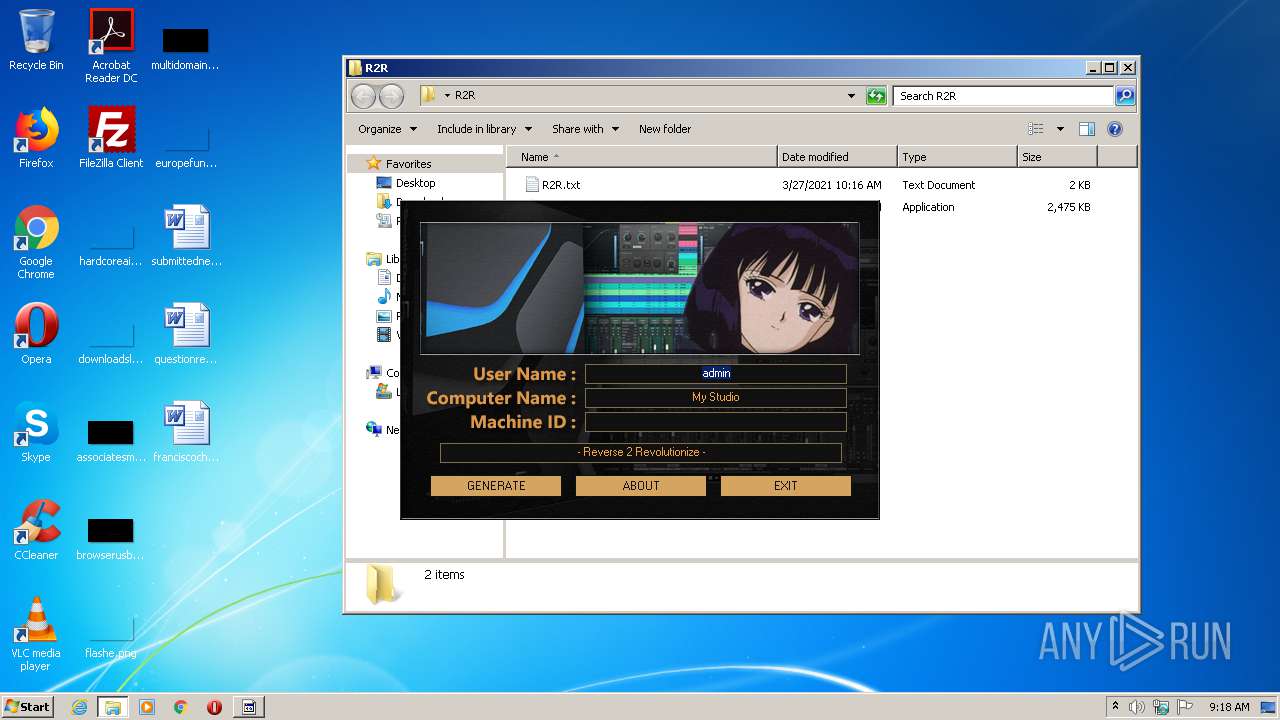Select the User Name input field
This screenshot has height=720, width=1280.
point(716,373)
